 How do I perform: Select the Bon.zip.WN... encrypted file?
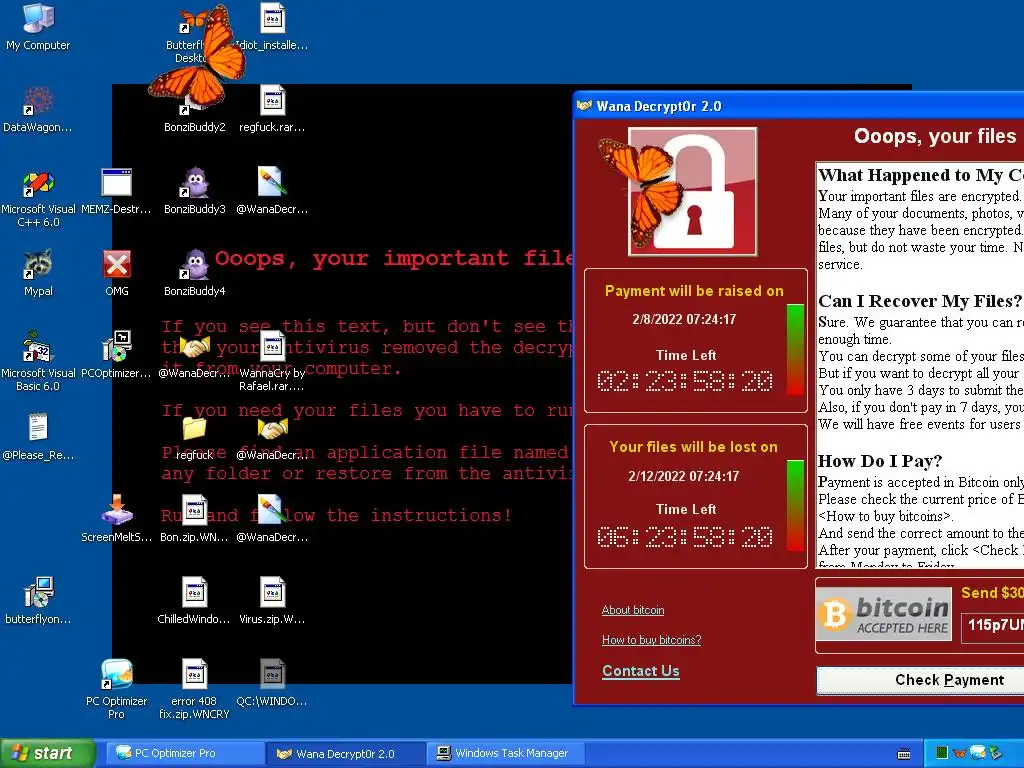click(194, 519)
